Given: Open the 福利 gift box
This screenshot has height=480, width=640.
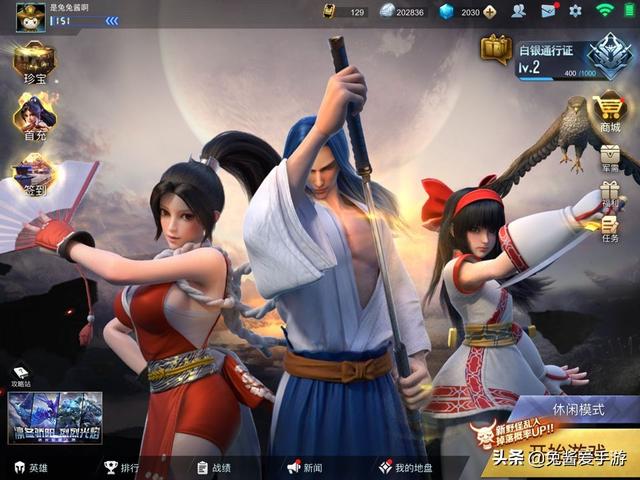Looking at the screenshot, I should coord(610,194).
